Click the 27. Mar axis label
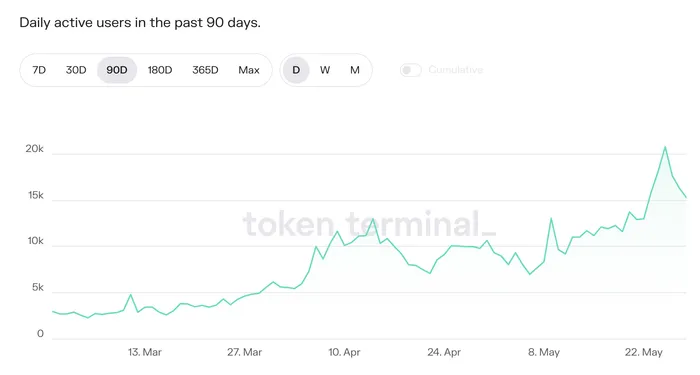 click(244, 352)
